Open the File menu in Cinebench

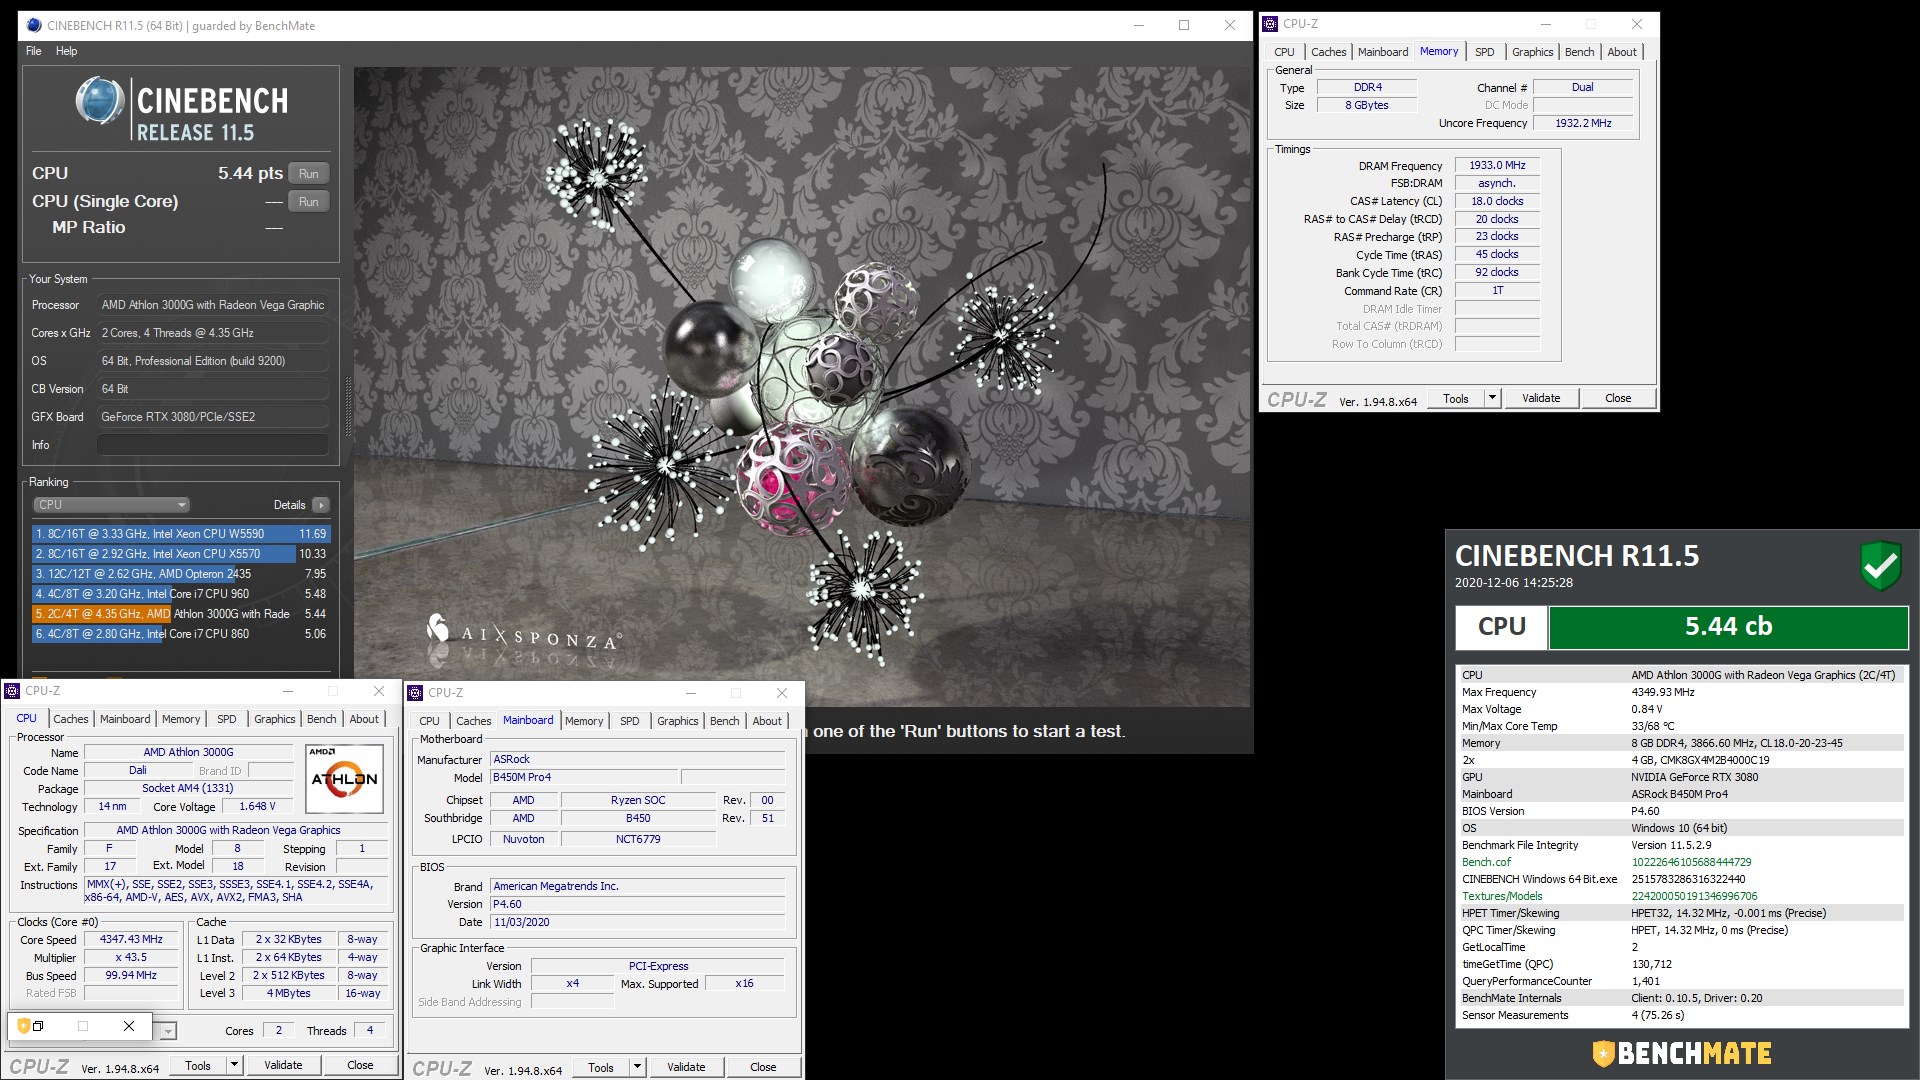tap(34, 51)
